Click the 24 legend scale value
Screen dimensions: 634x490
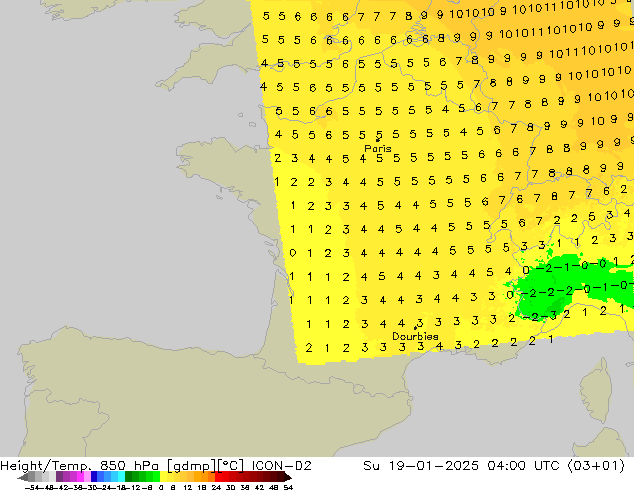[x=216, y=487]
